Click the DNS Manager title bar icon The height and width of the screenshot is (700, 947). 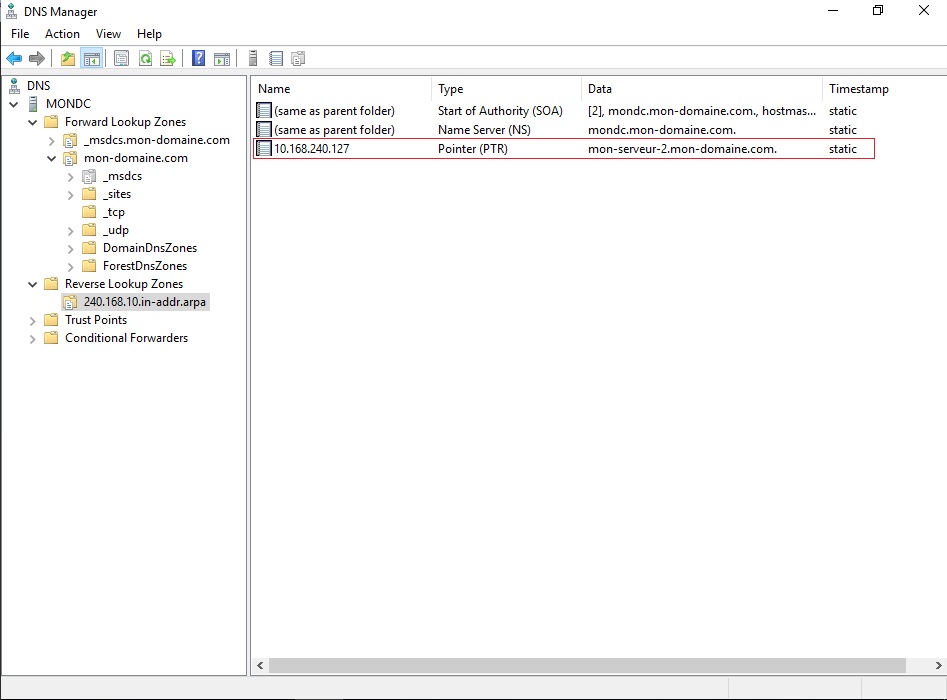click(x=11, y=11)
